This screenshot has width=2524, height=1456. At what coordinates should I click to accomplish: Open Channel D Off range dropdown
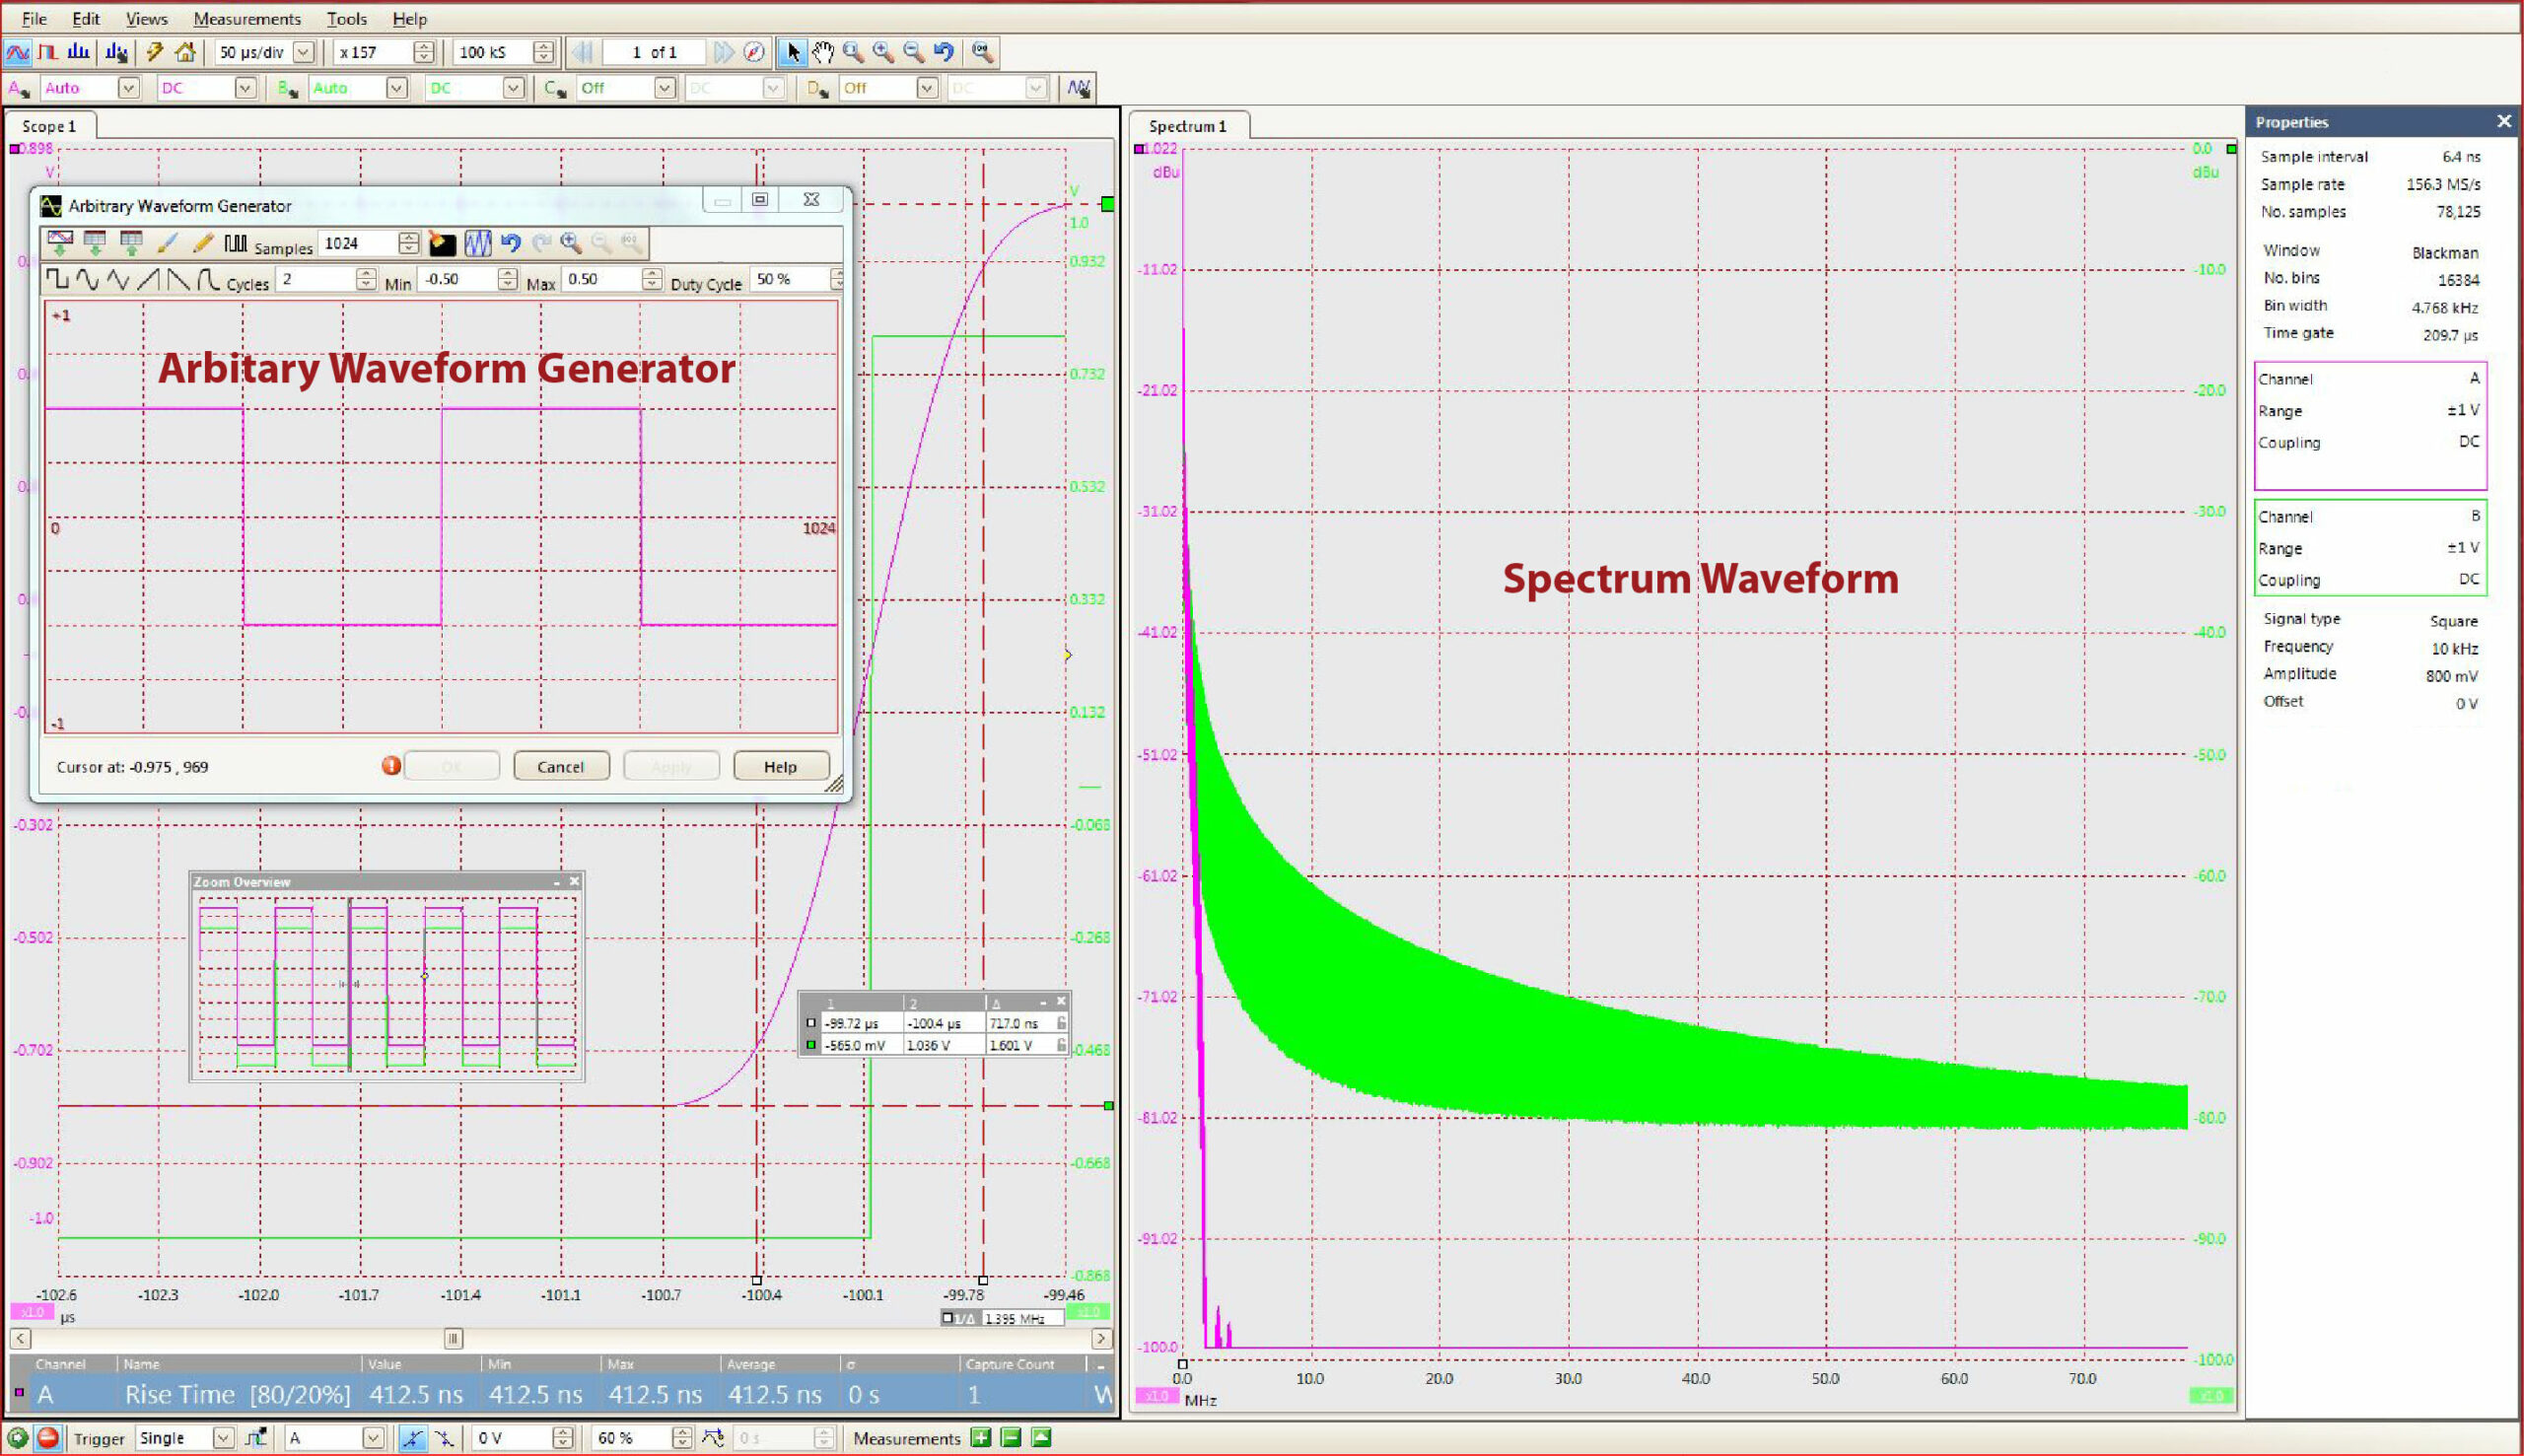927,88
